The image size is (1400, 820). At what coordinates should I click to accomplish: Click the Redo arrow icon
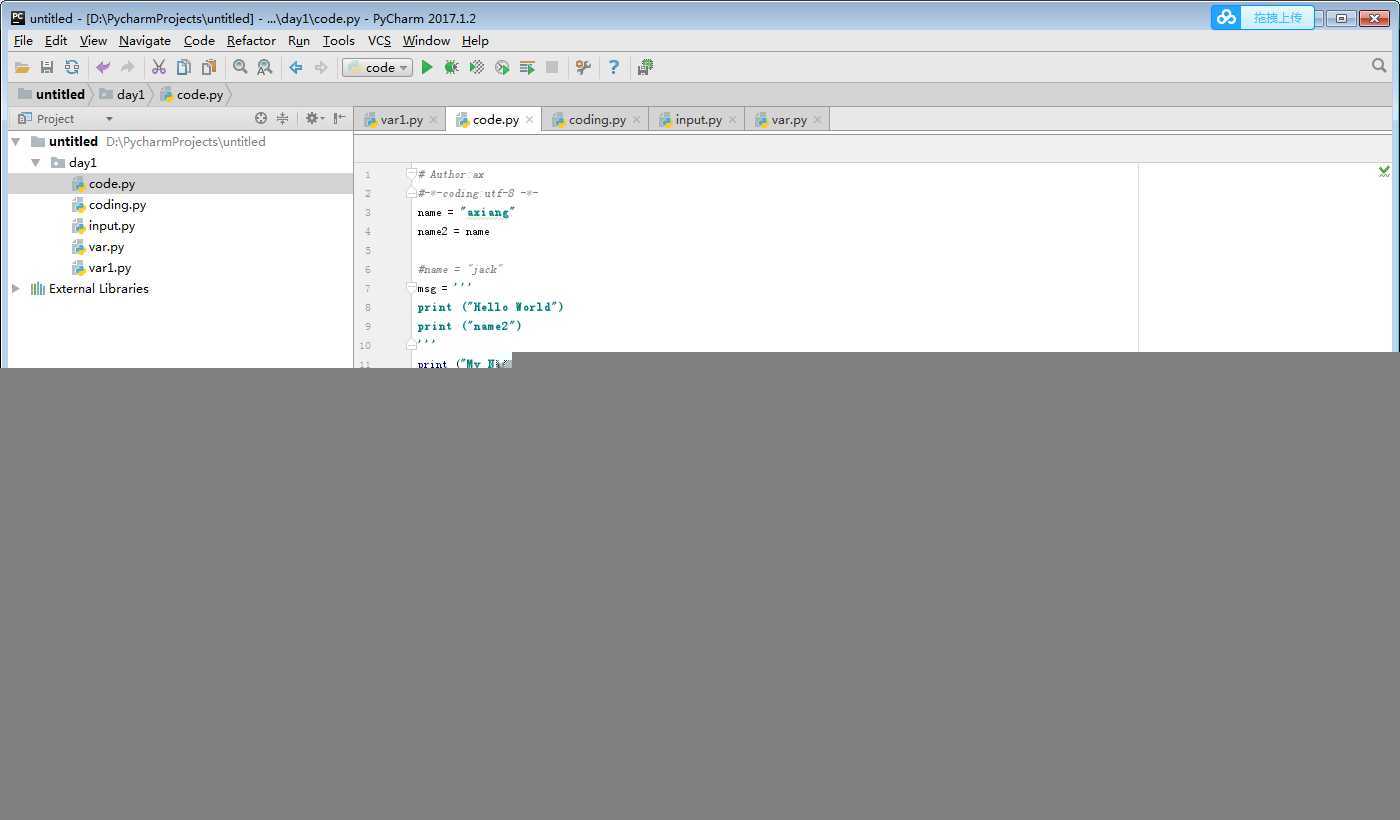[x=127, y=67]
